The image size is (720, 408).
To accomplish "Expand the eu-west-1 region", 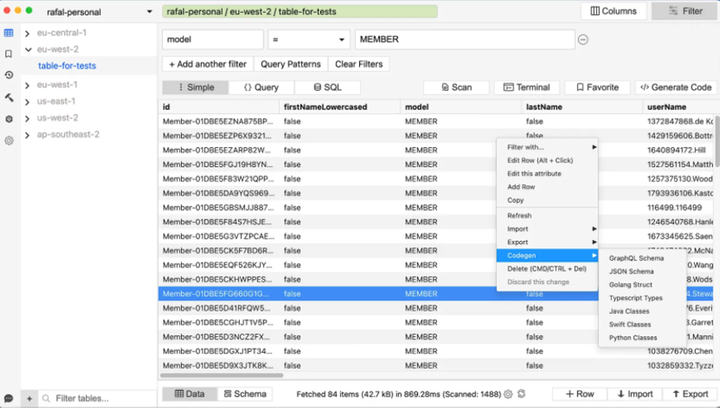I will (28, 85).
